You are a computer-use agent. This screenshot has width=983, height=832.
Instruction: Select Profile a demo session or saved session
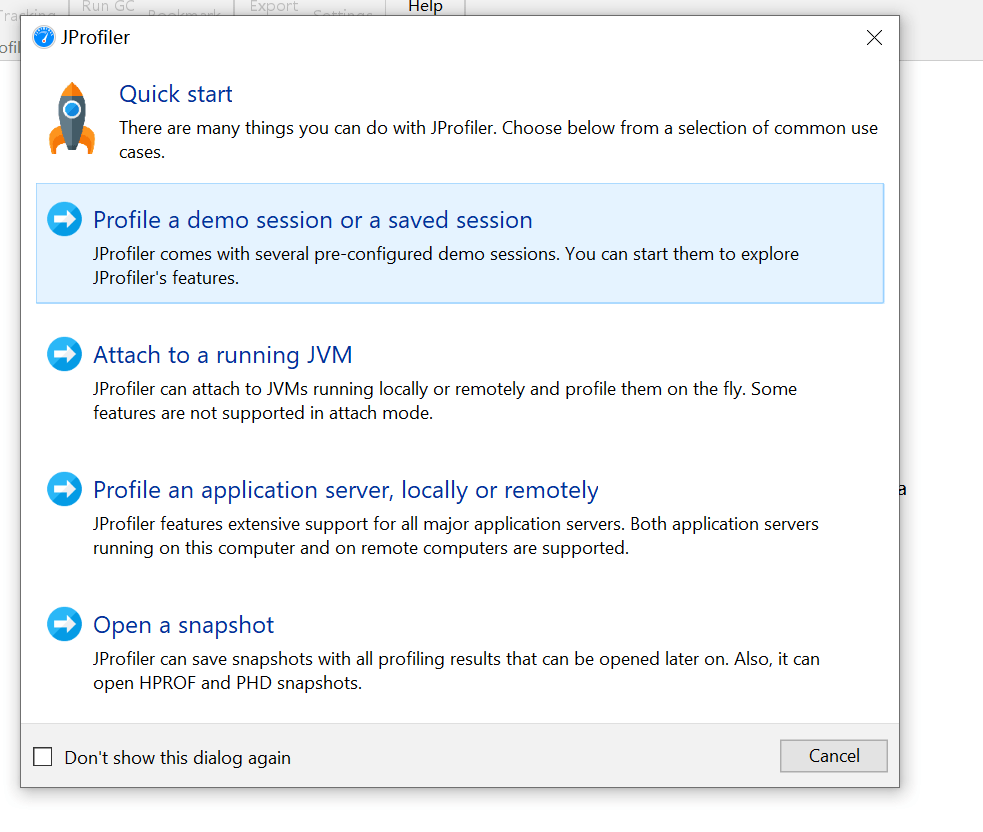click(312, 220)
